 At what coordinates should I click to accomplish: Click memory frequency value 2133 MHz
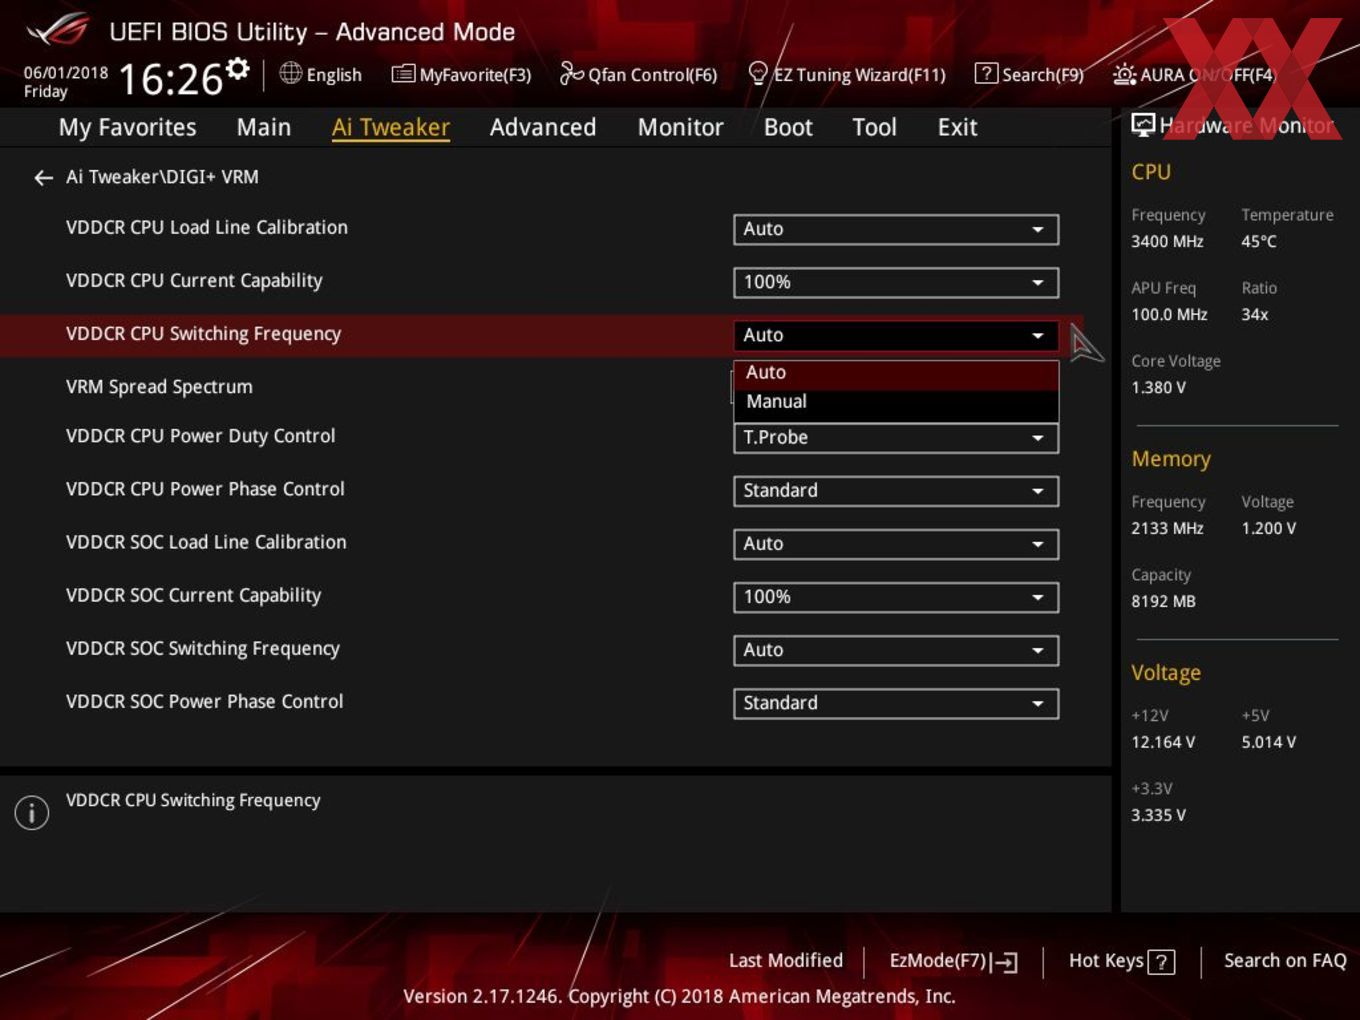tap(1167, 528)
